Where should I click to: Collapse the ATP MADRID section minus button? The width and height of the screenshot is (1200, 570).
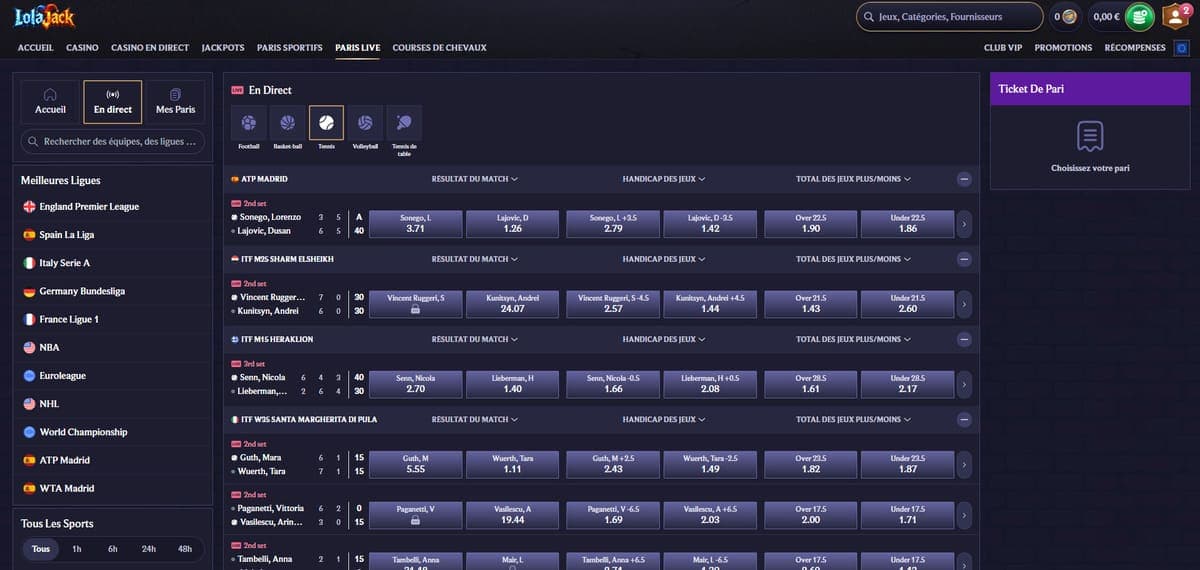point(964,179)
